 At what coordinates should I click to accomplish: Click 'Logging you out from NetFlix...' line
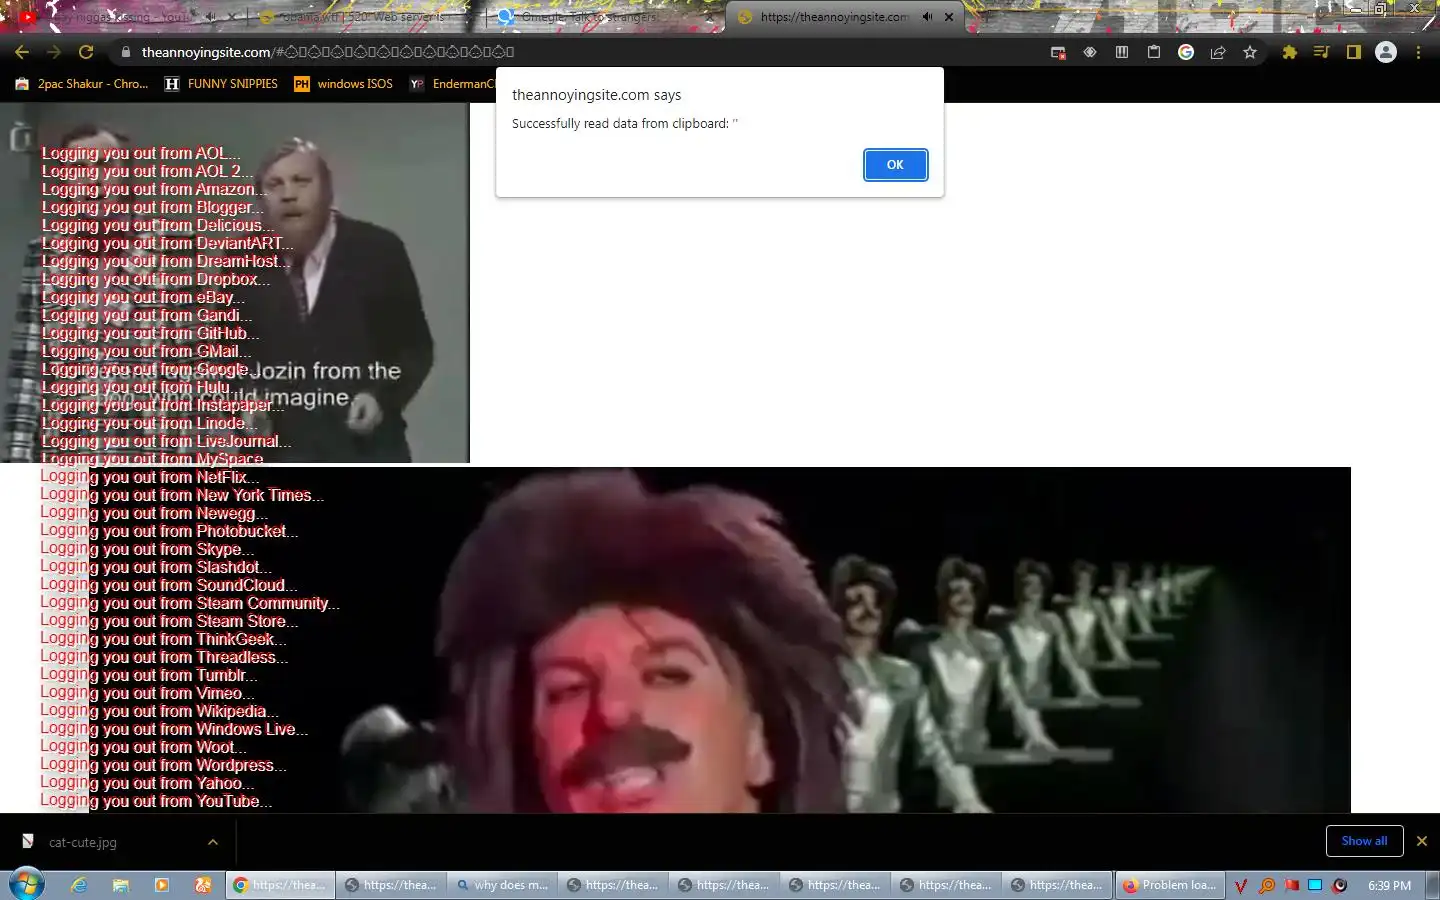pos(150,478)
